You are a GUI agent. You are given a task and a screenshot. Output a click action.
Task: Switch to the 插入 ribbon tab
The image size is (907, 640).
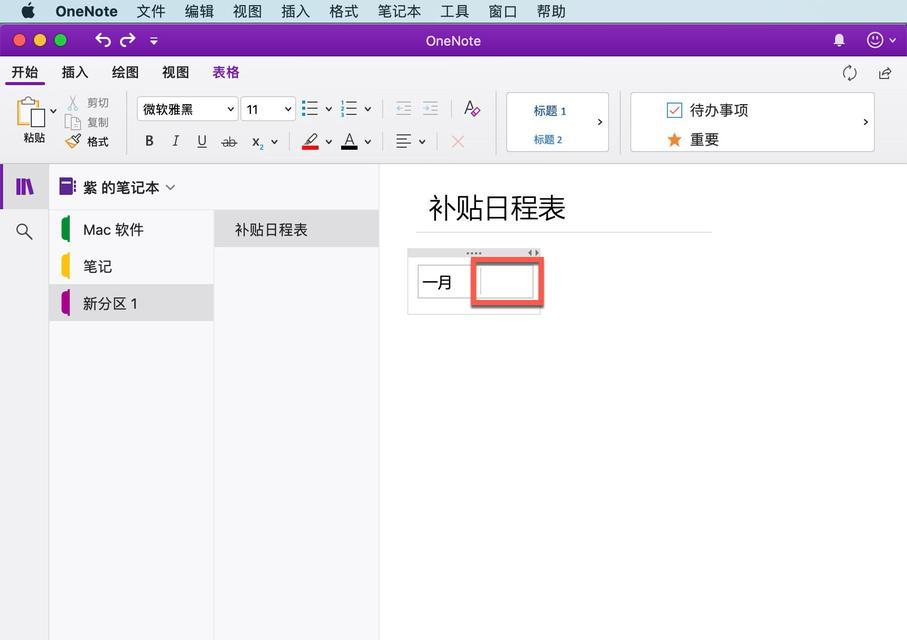click(x=75, y=72)
